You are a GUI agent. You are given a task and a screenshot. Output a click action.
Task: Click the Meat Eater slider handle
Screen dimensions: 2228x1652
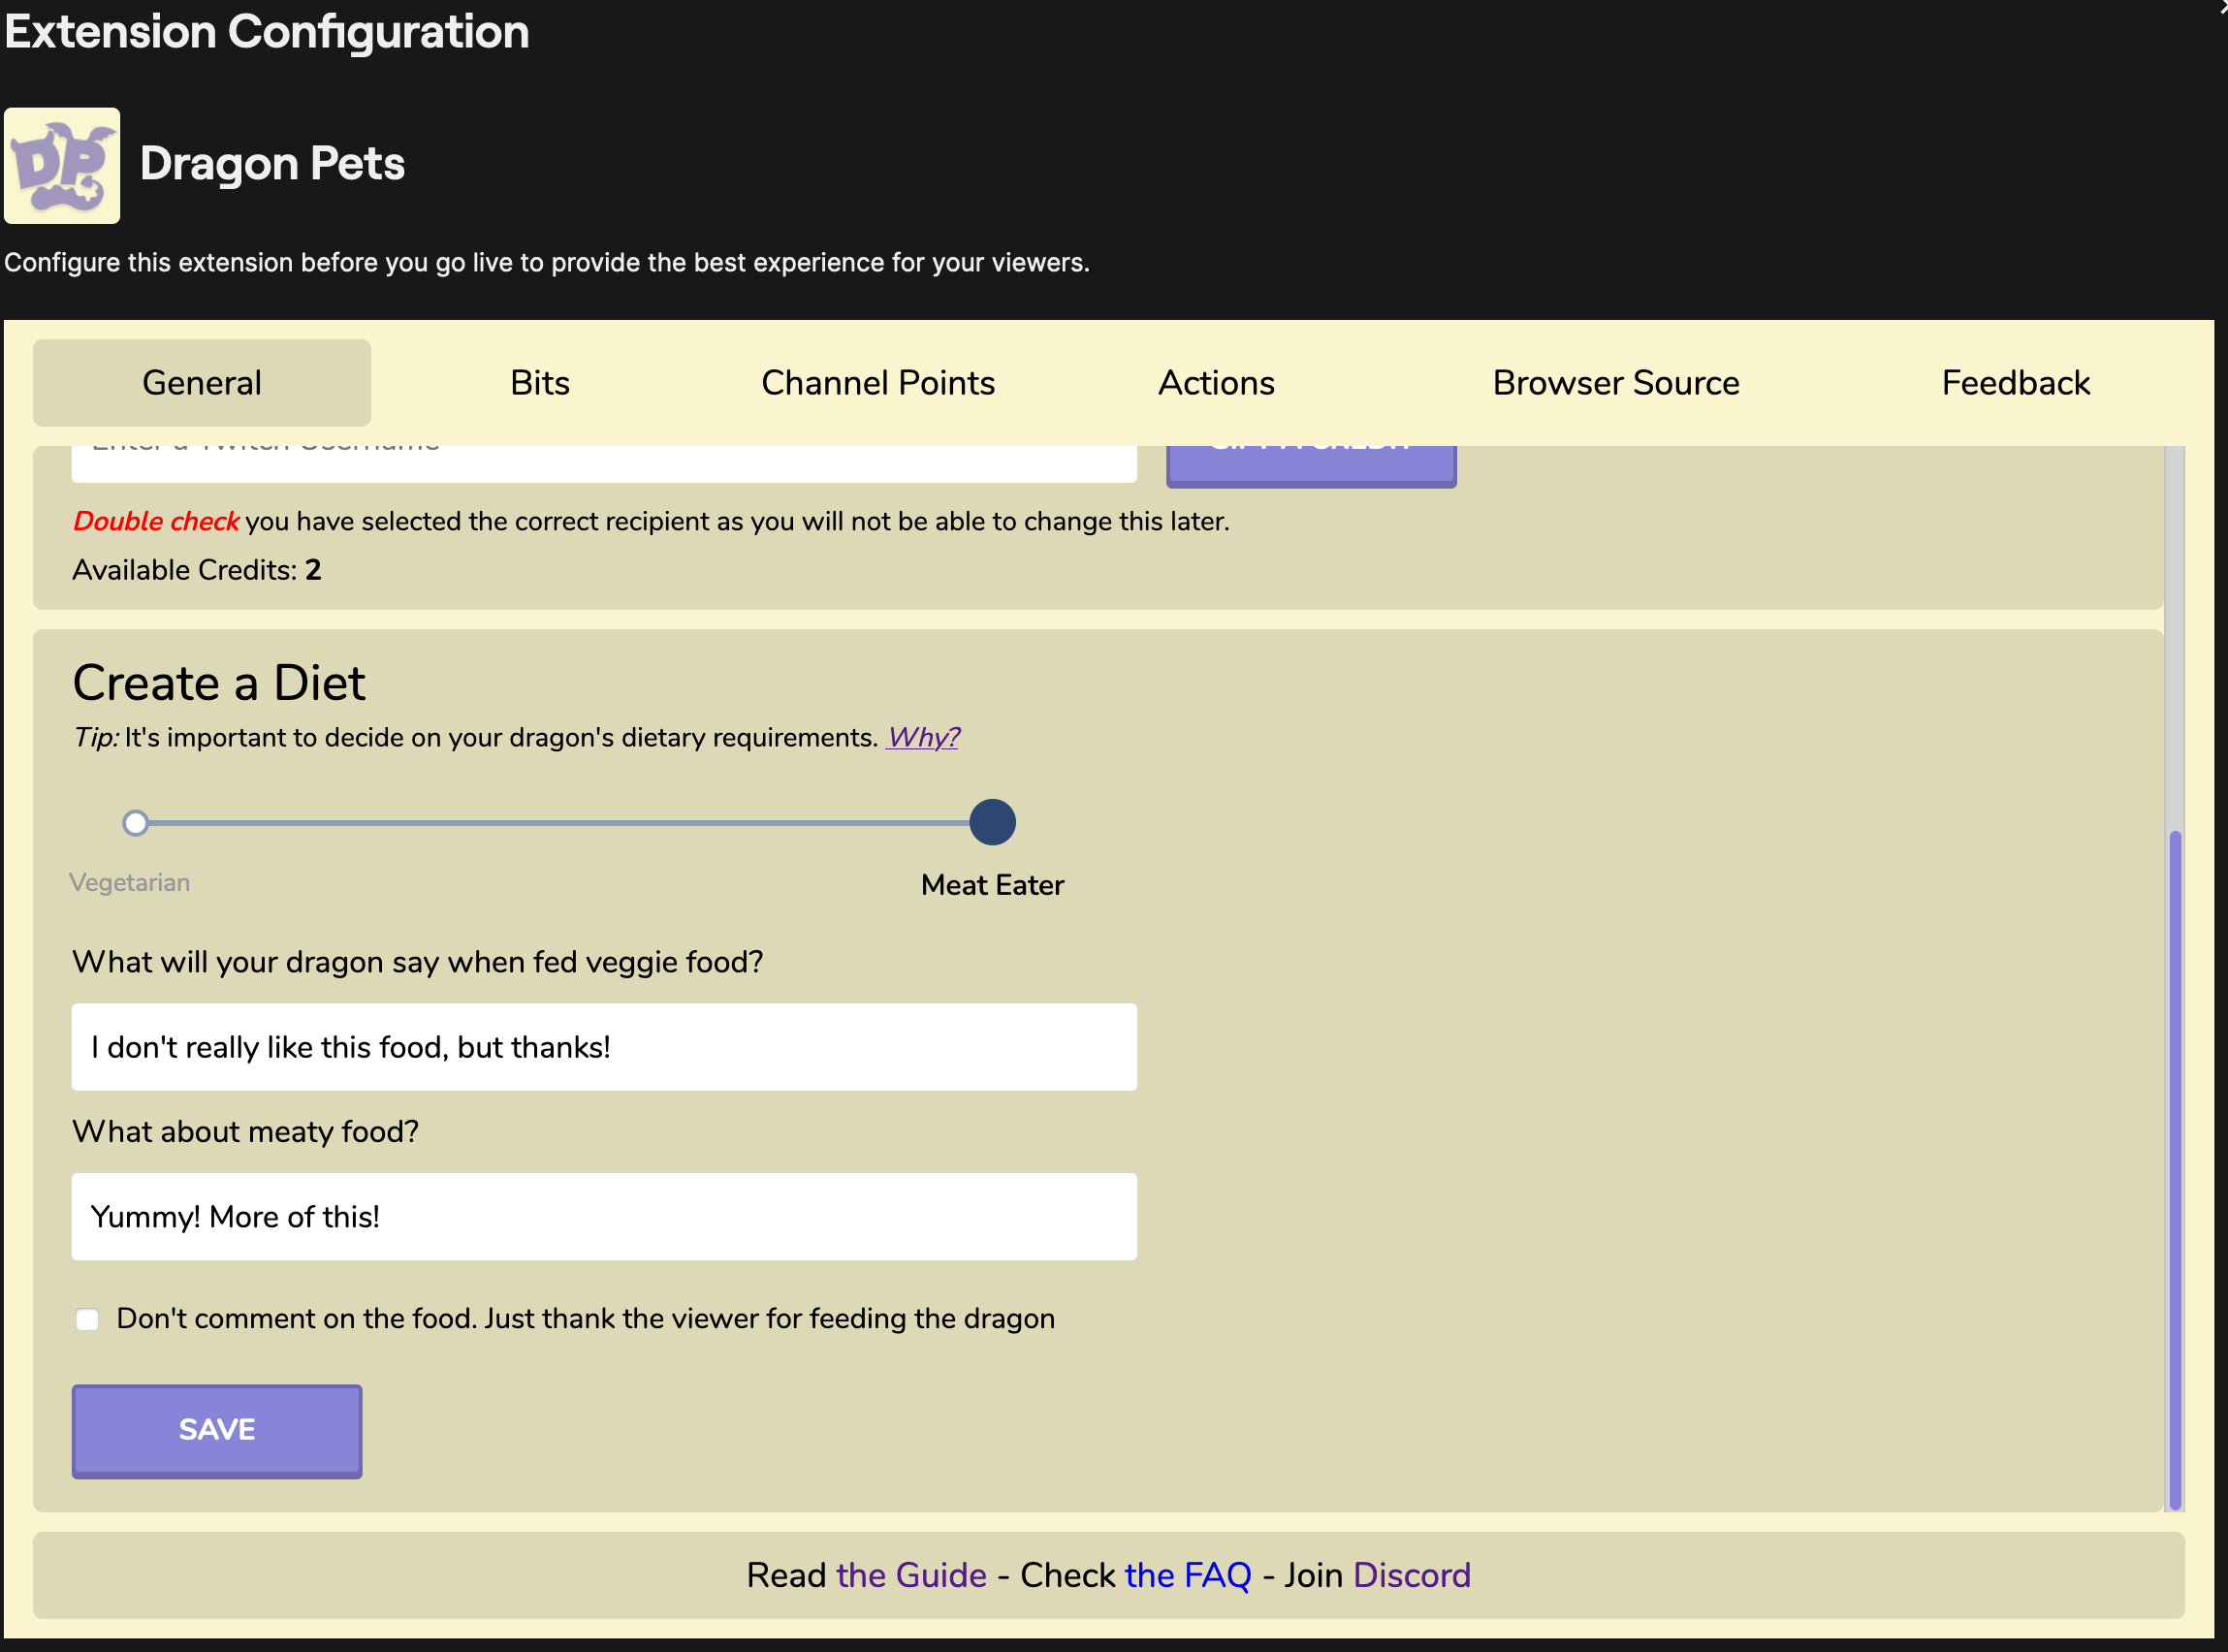992,822
